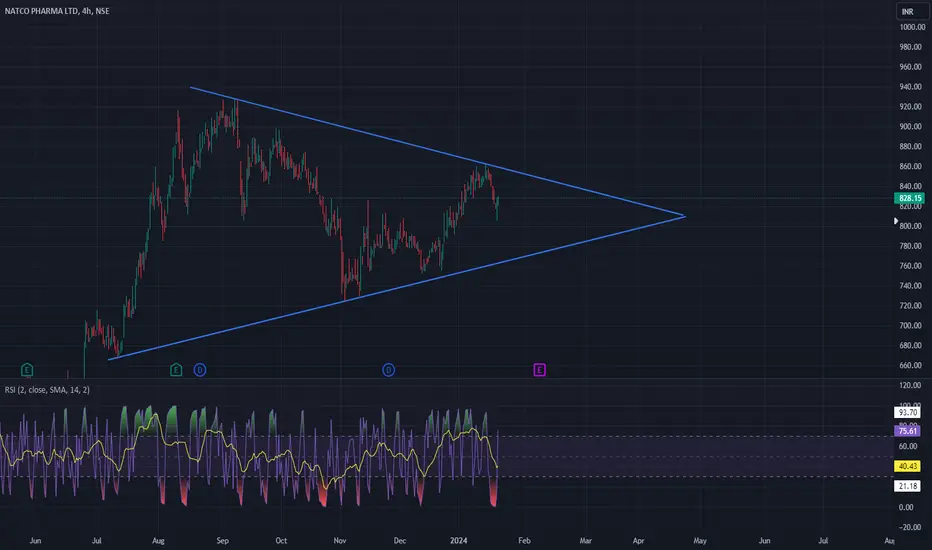
Task: Select the RSI (2, close, SMA, 14, 2) indicator legend
Action: pos(47,389)
